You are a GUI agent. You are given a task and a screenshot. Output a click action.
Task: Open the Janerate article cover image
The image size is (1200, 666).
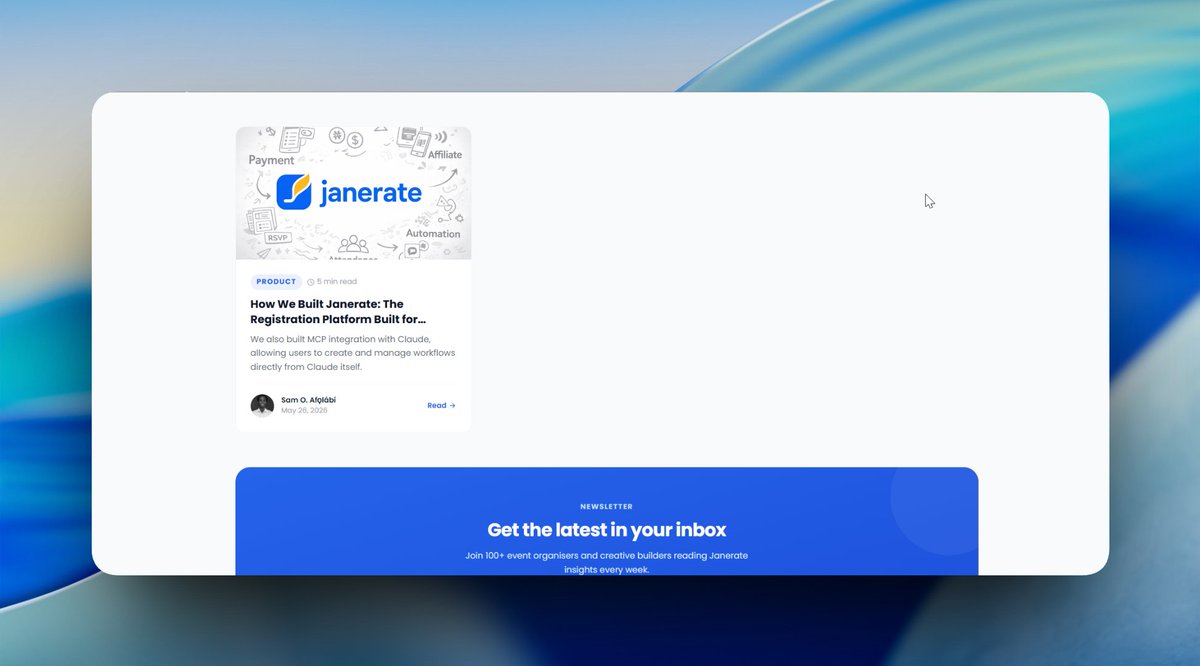[x=353, y=193]
